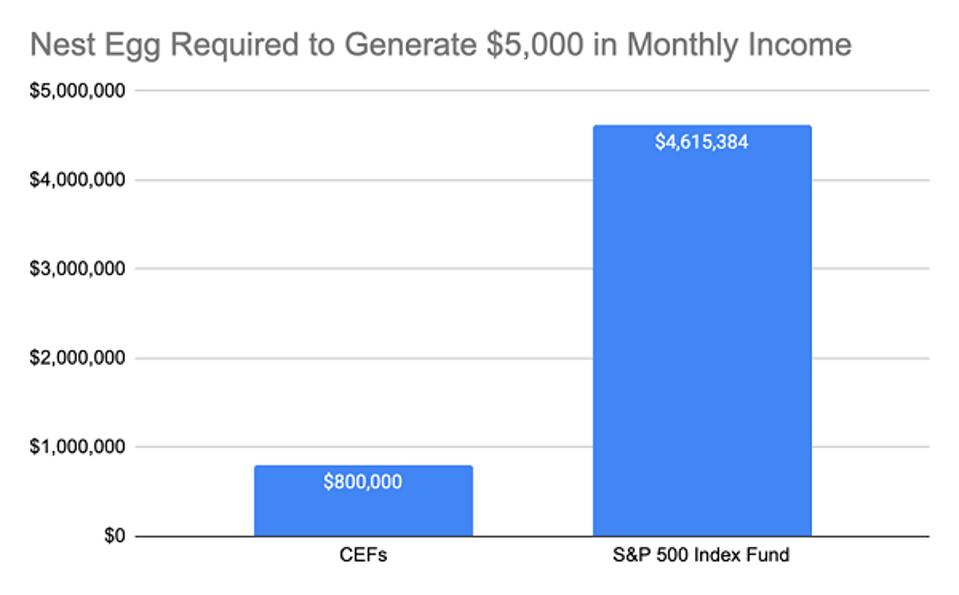Screen dimensions: 959x595
Task: Click the chart title text
Action: click(x=440, y=45)
